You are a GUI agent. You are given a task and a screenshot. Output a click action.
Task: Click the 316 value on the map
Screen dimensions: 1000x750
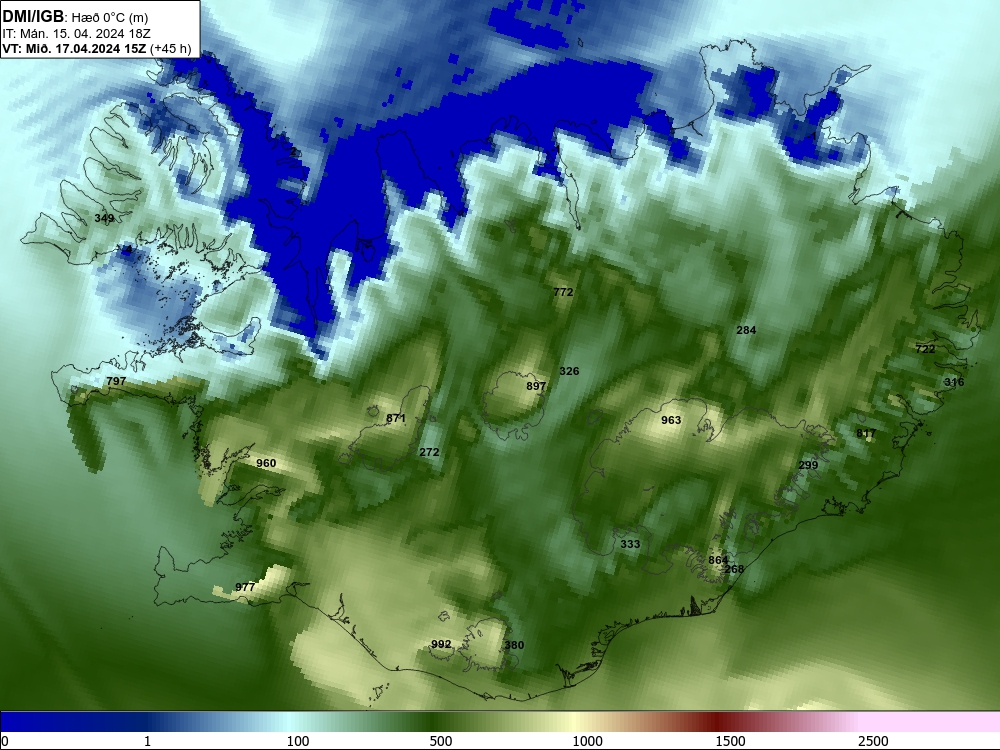pos(954,382)
